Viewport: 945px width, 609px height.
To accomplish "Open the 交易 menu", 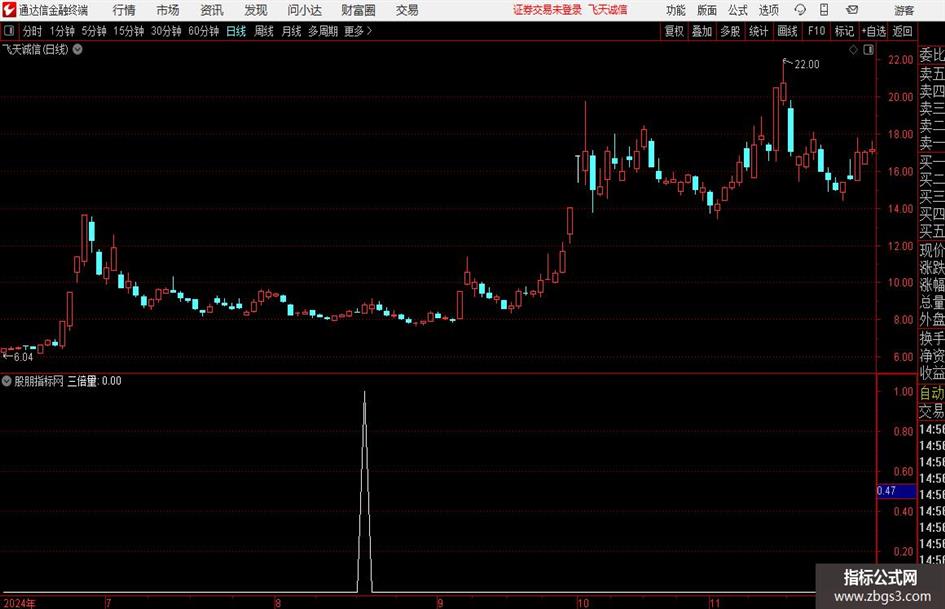I will pyautogui.click(x=407, y=10).
